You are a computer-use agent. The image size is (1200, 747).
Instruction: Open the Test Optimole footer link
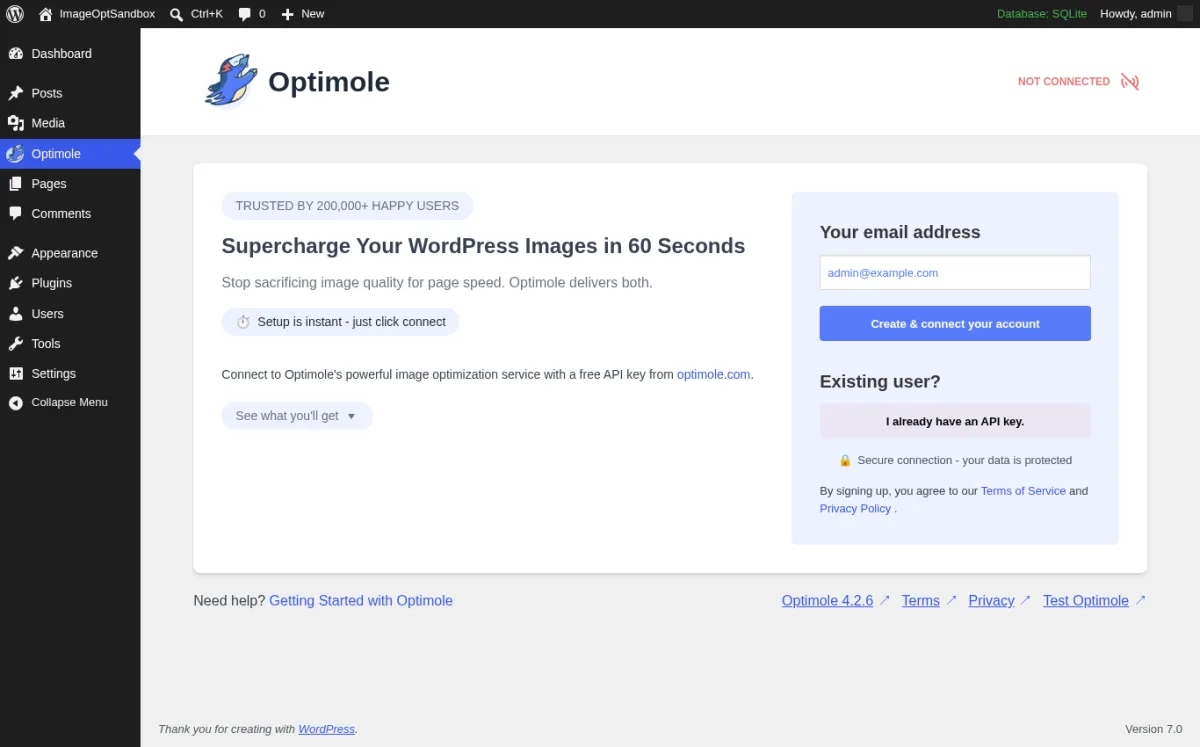pos(1085,601)
